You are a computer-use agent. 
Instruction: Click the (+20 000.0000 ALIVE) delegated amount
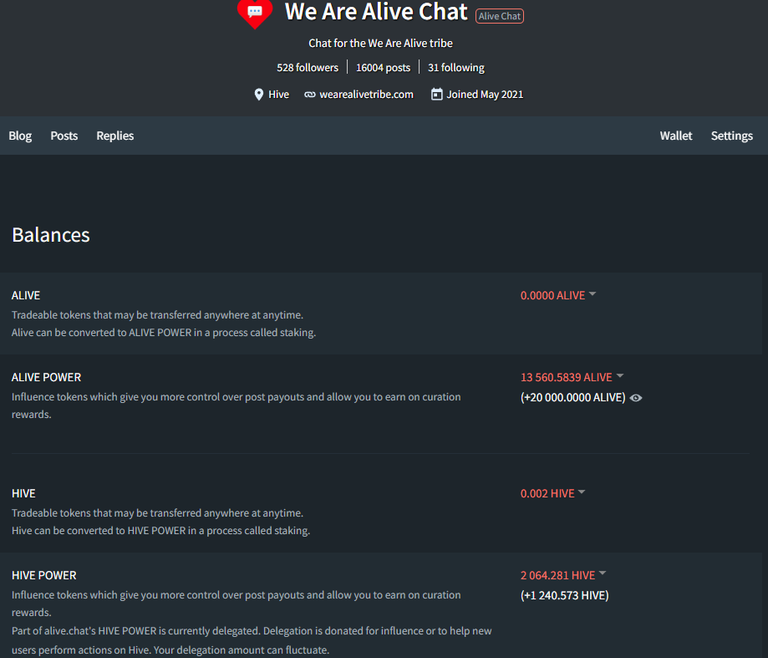573,397
